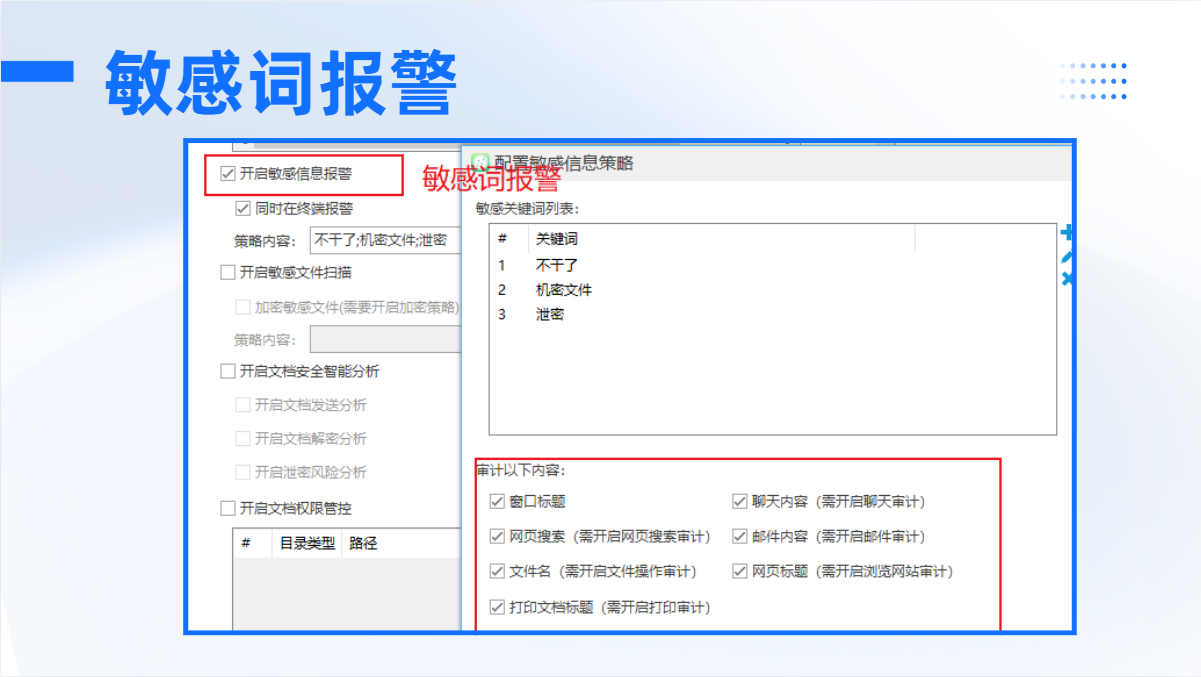Click the 配置敏感信息策略 dialog title icon
The image size is (1201, 677).
tap(481, 163)
